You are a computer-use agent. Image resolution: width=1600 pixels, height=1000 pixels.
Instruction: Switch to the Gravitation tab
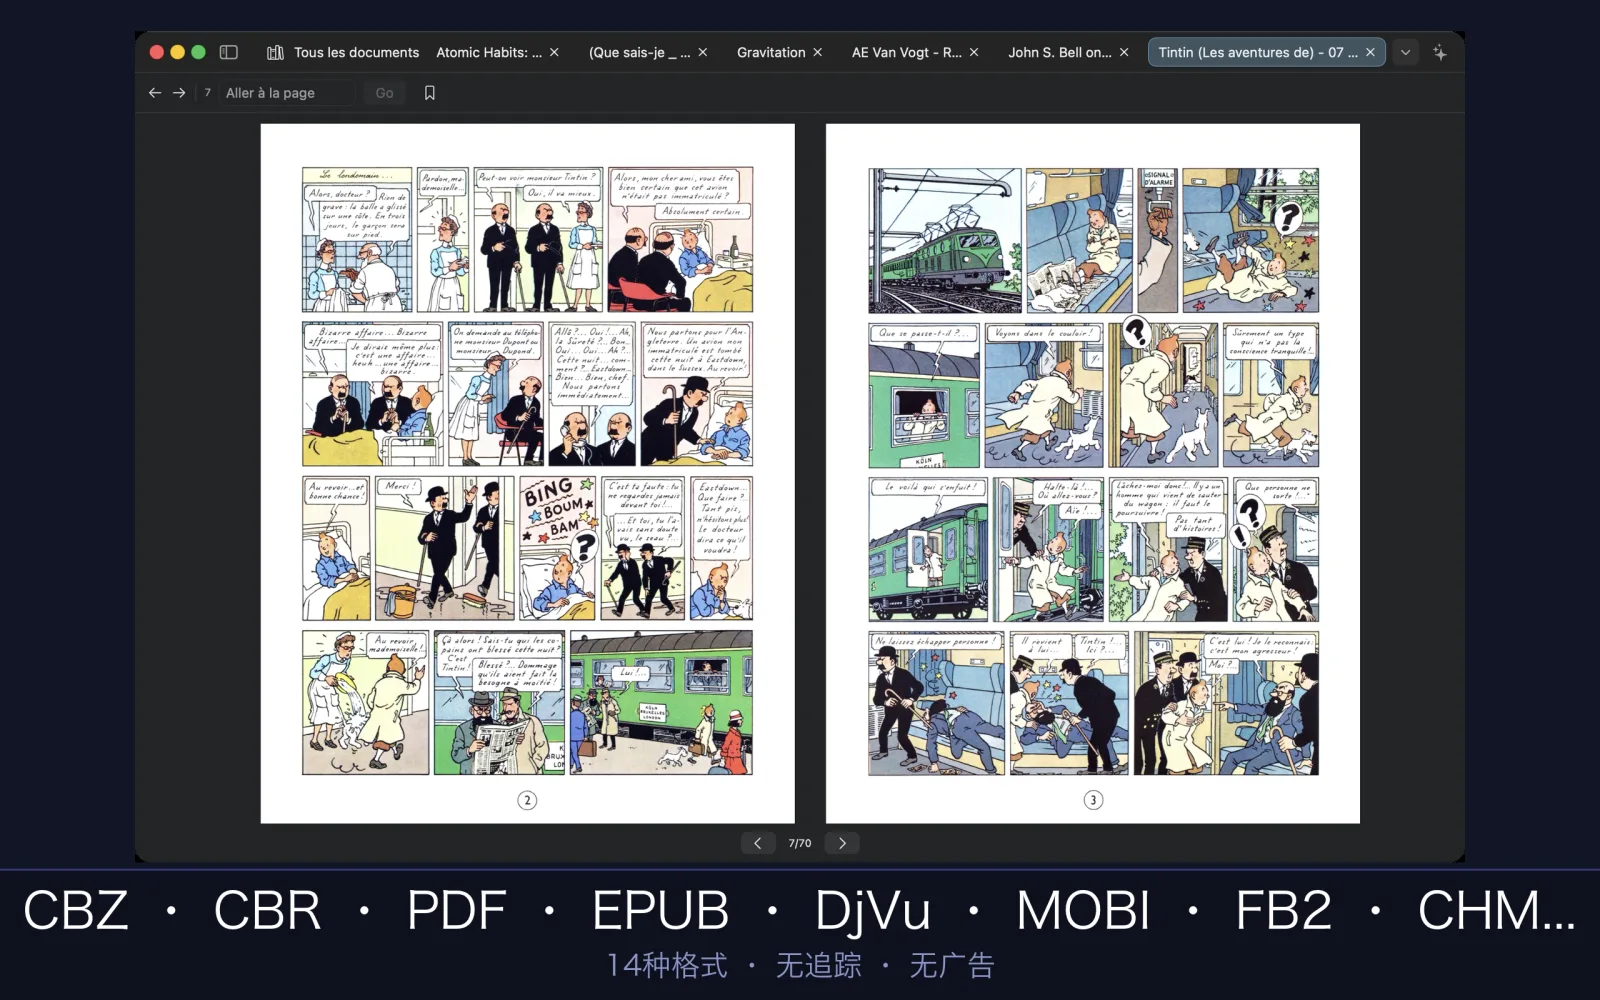(771, 52)
